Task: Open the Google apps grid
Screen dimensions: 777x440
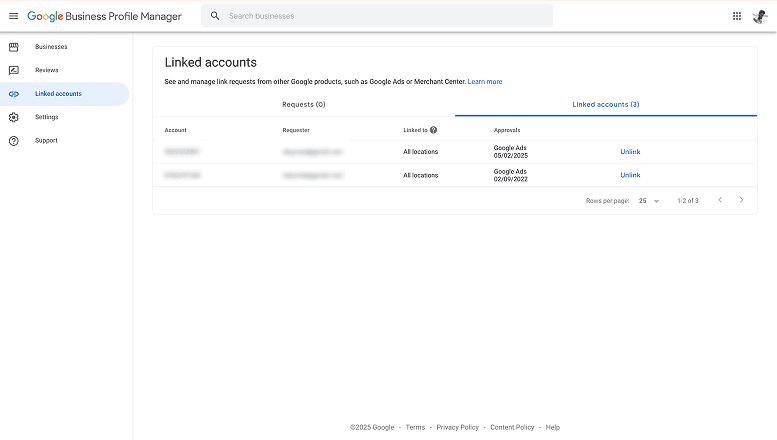Action: click(x=737, y=16)
